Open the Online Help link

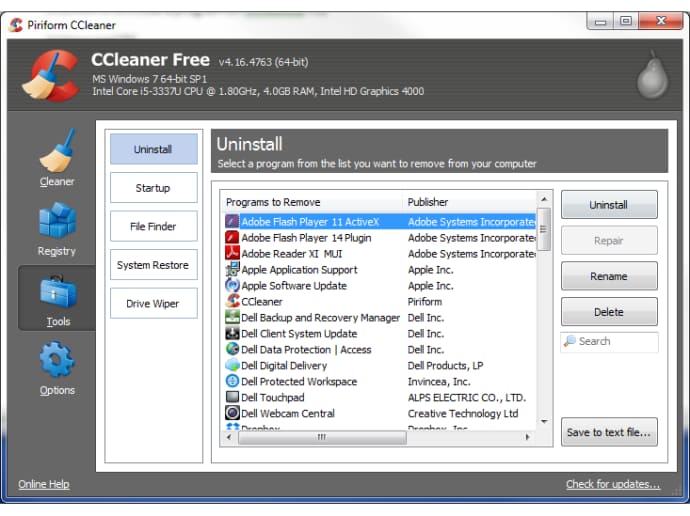[44, 485]
